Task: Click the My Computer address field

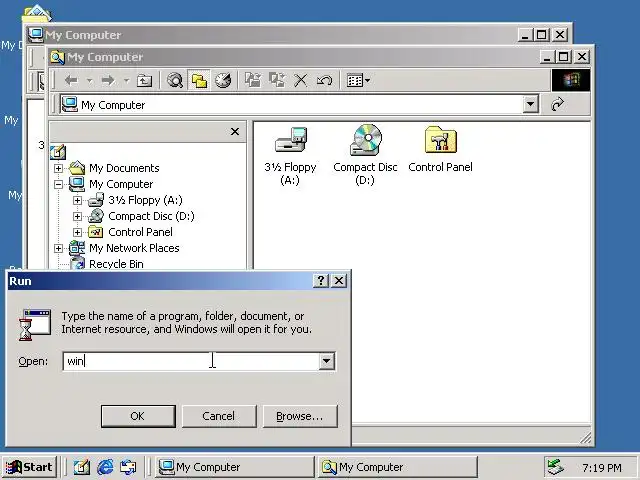Action: coord(291,104)
